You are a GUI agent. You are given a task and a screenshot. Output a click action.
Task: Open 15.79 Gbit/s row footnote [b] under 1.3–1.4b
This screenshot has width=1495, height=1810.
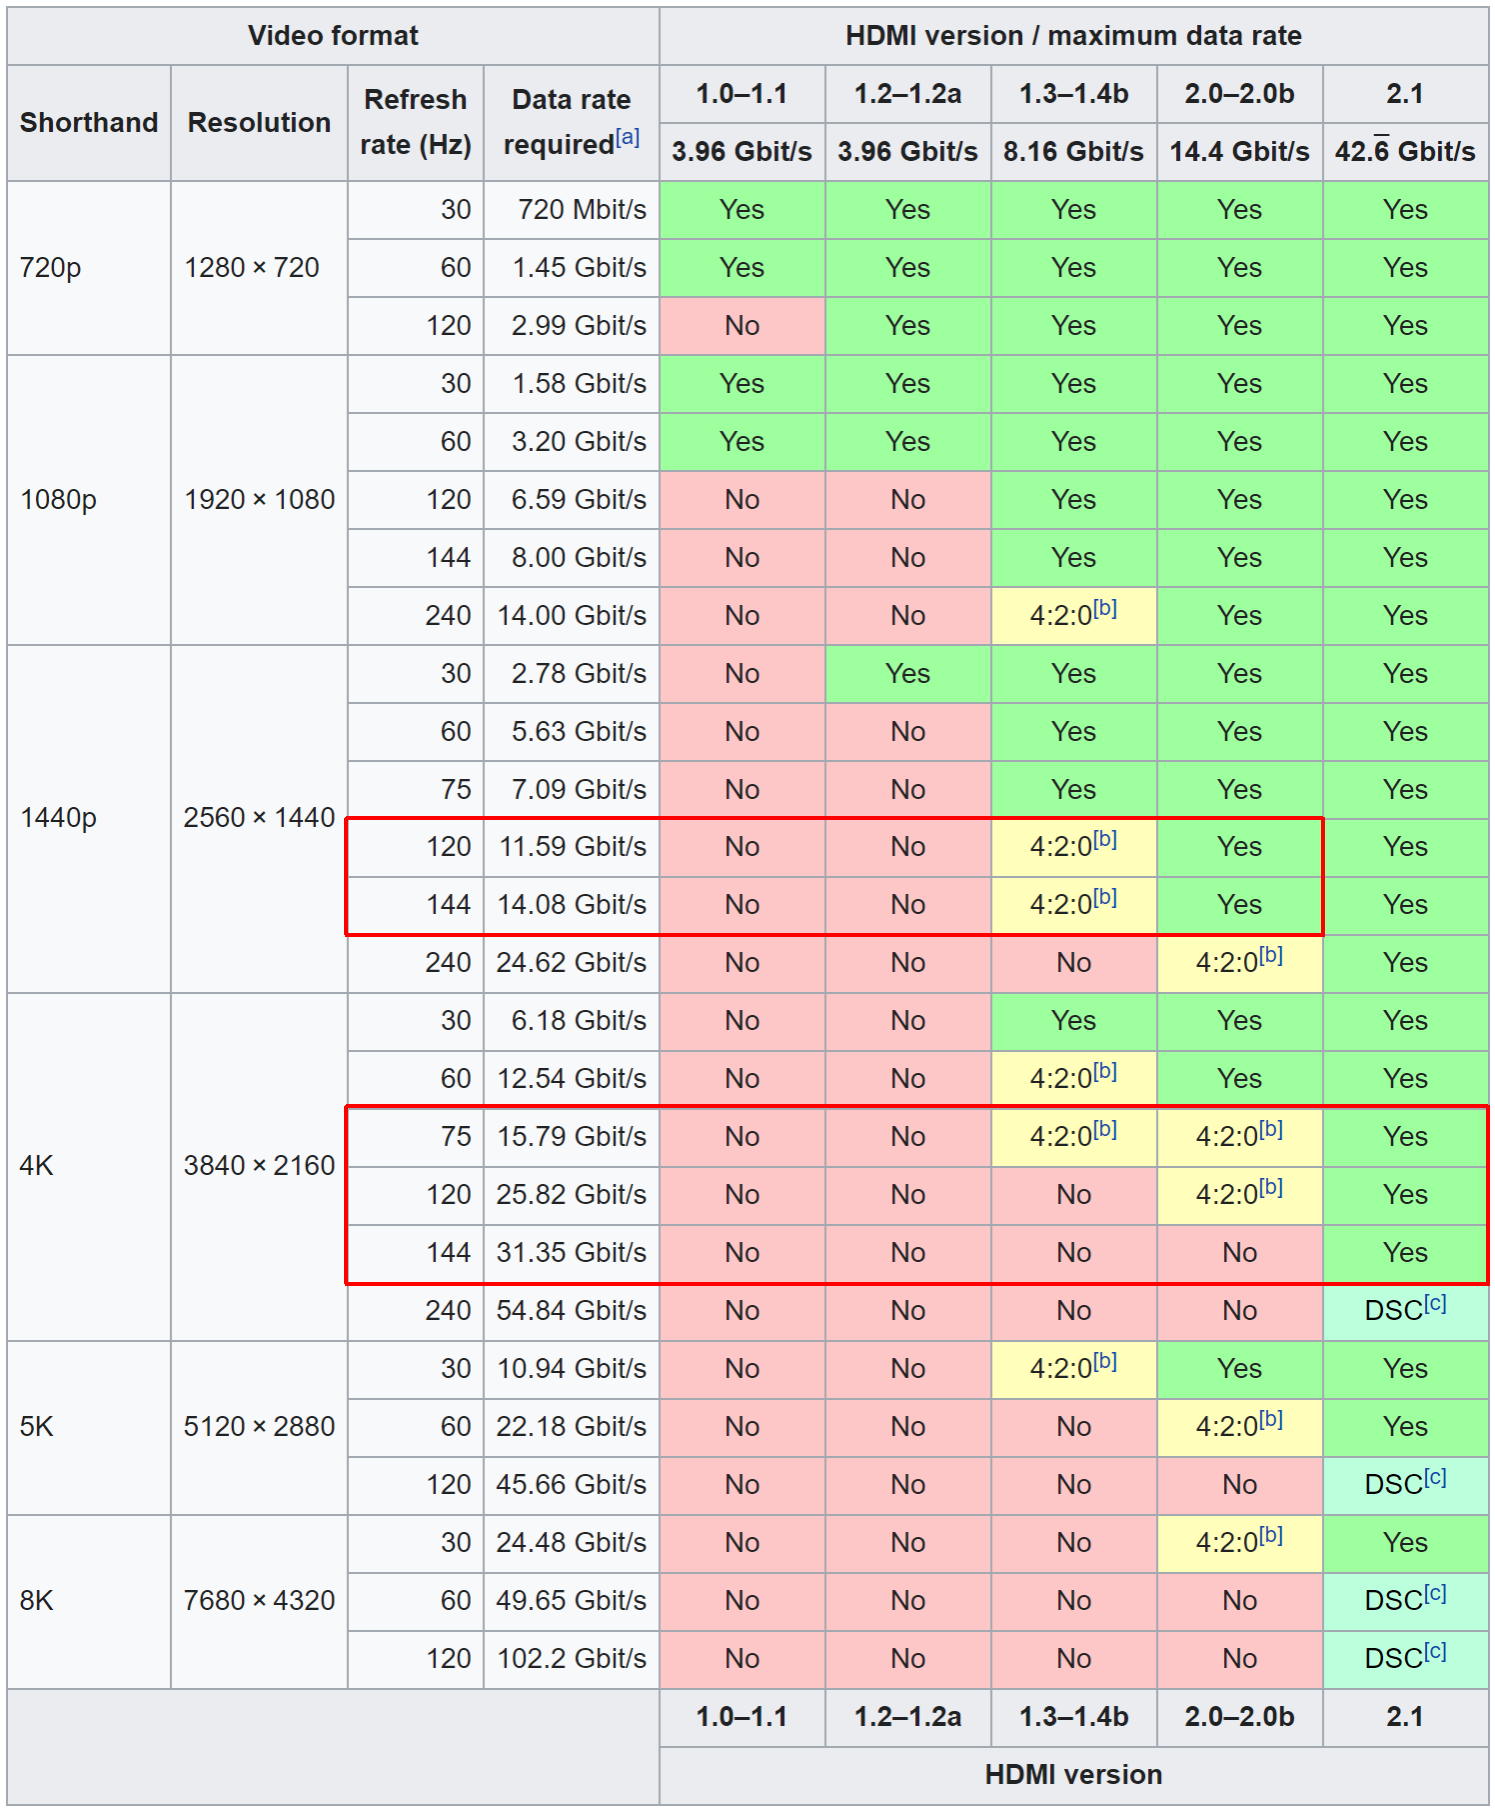pos(1104,1129)
